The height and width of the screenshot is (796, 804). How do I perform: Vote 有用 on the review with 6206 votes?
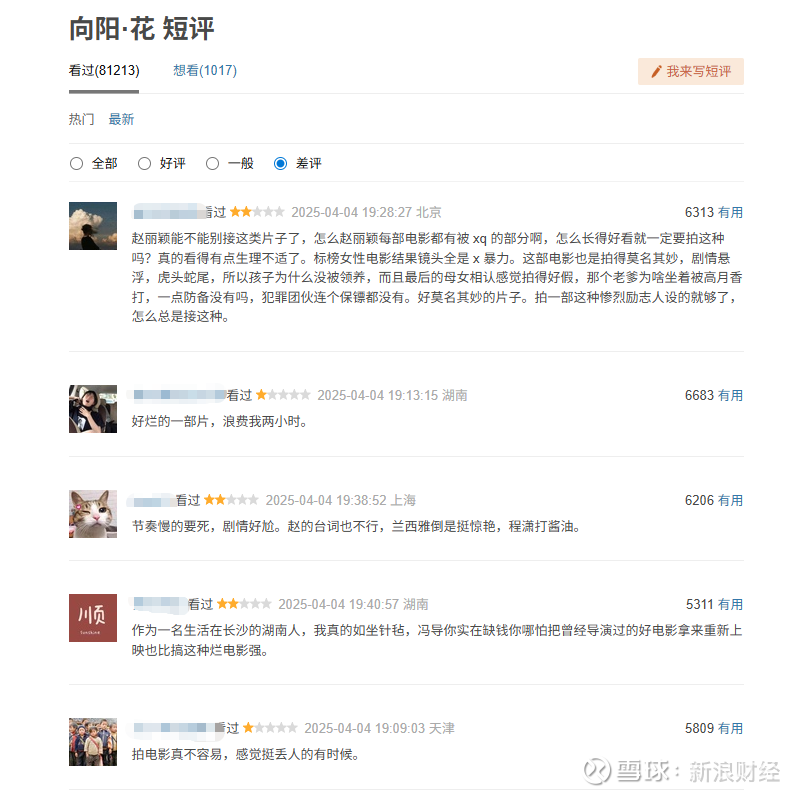730,501
